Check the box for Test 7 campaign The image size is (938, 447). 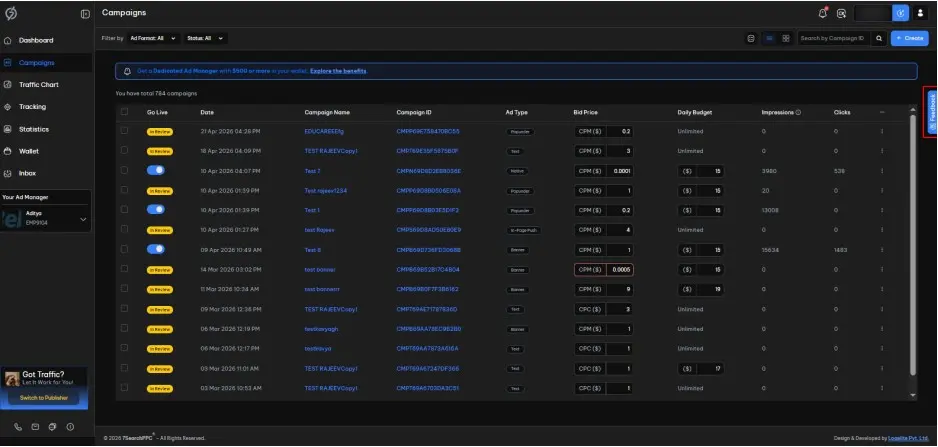(x=124, y=170)
